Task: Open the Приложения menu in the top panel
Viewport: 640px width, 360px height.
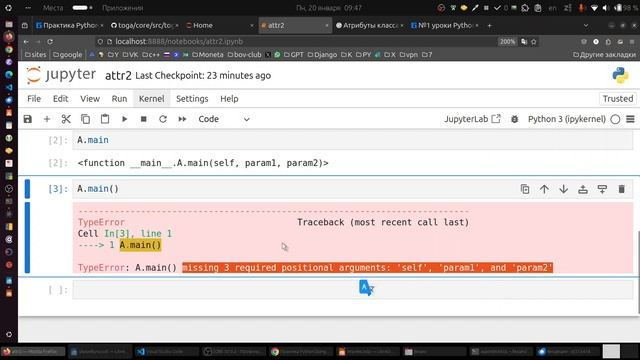Action: pyautogui.click(x=122, y=8)
